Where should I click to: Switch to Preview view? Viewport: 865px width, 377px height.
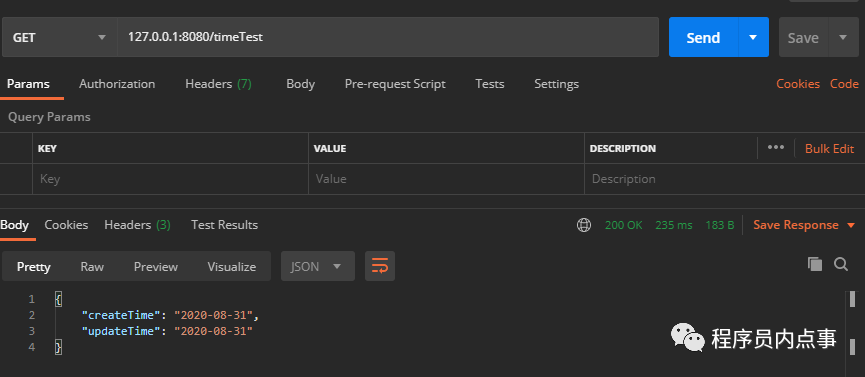(x=156, y=267)
